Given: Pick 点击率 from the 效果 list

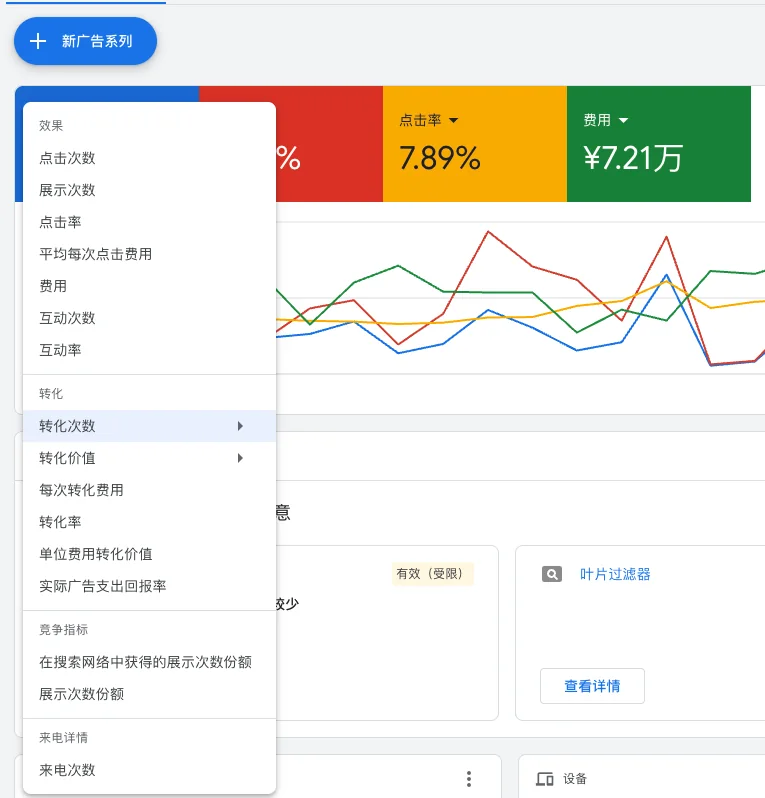Looking at the screenshot, I should tap(149, 222).
